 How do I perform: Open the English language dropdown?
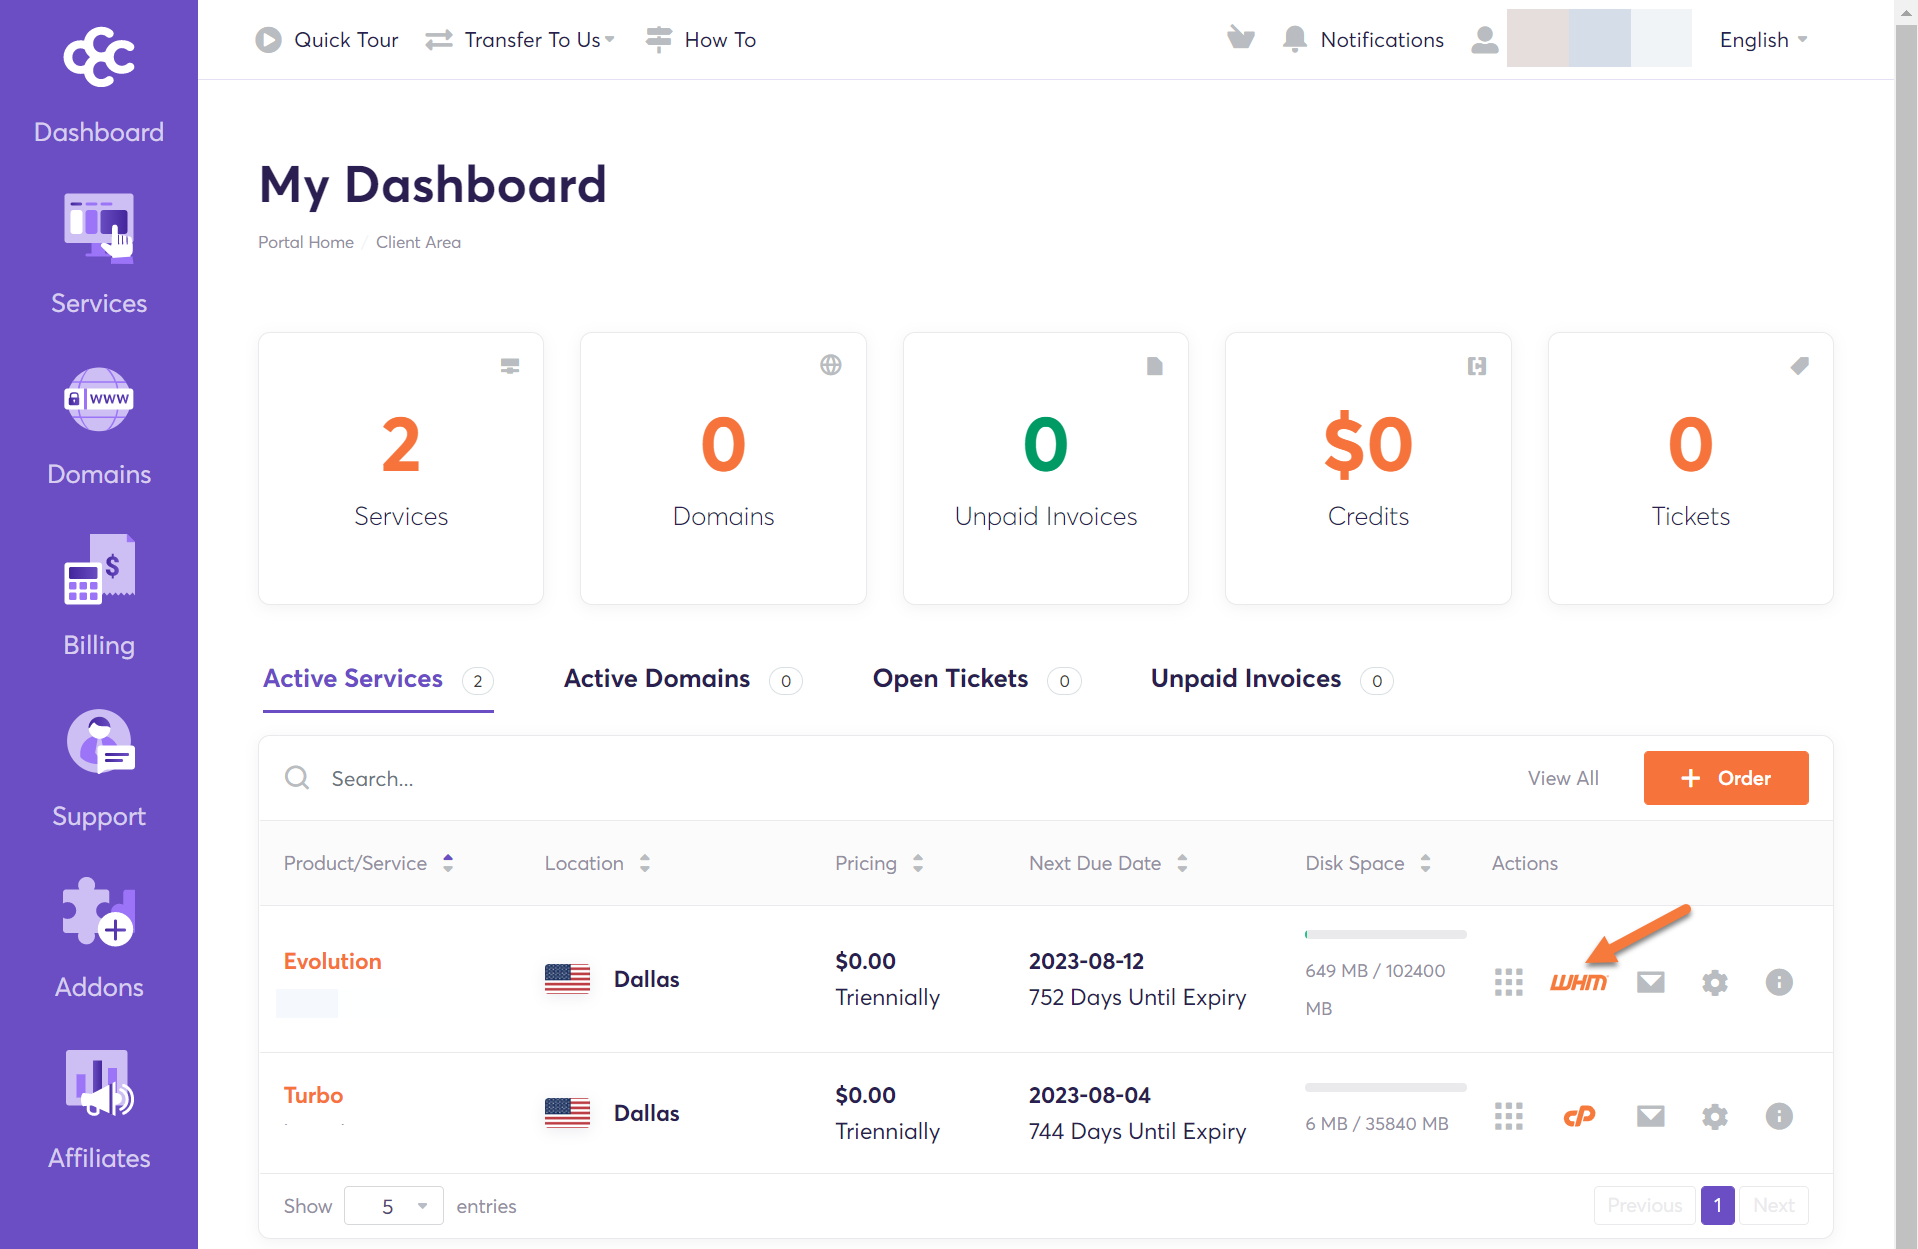pyautogui.click(x=1763, y=40)
